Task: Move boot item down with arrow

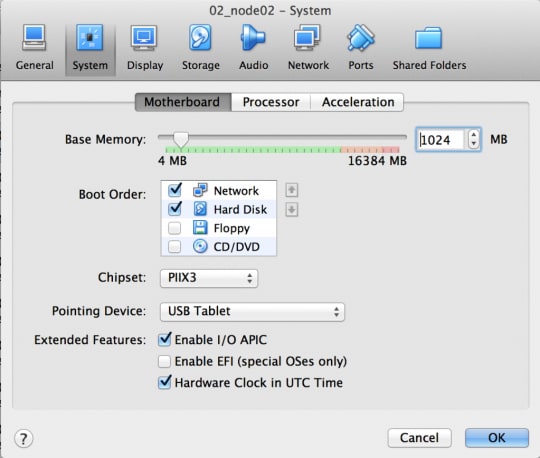Action: pyautogui.click(x=292, y=209)
